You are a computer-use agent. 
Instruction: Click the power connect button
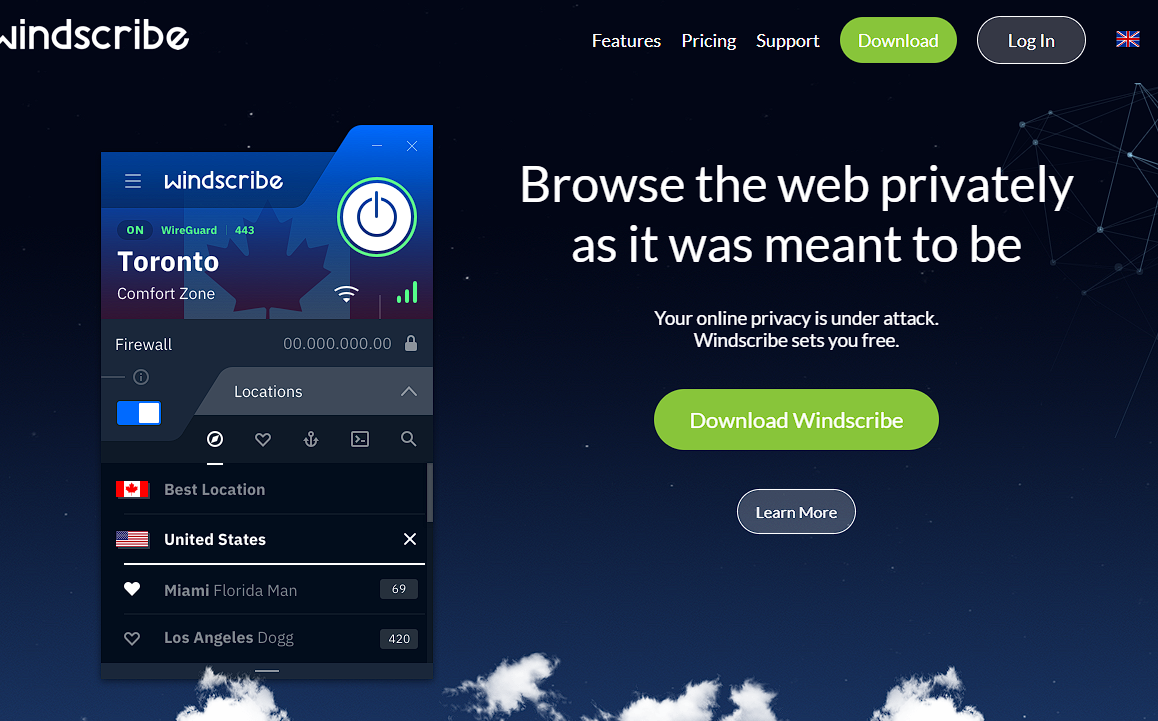(377, 217)
